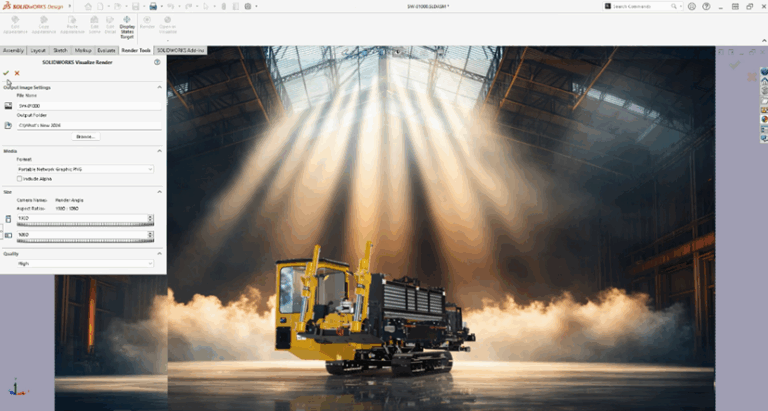Adjust the width slider under the first size field
768x411 pixels.
coord(85,224)
